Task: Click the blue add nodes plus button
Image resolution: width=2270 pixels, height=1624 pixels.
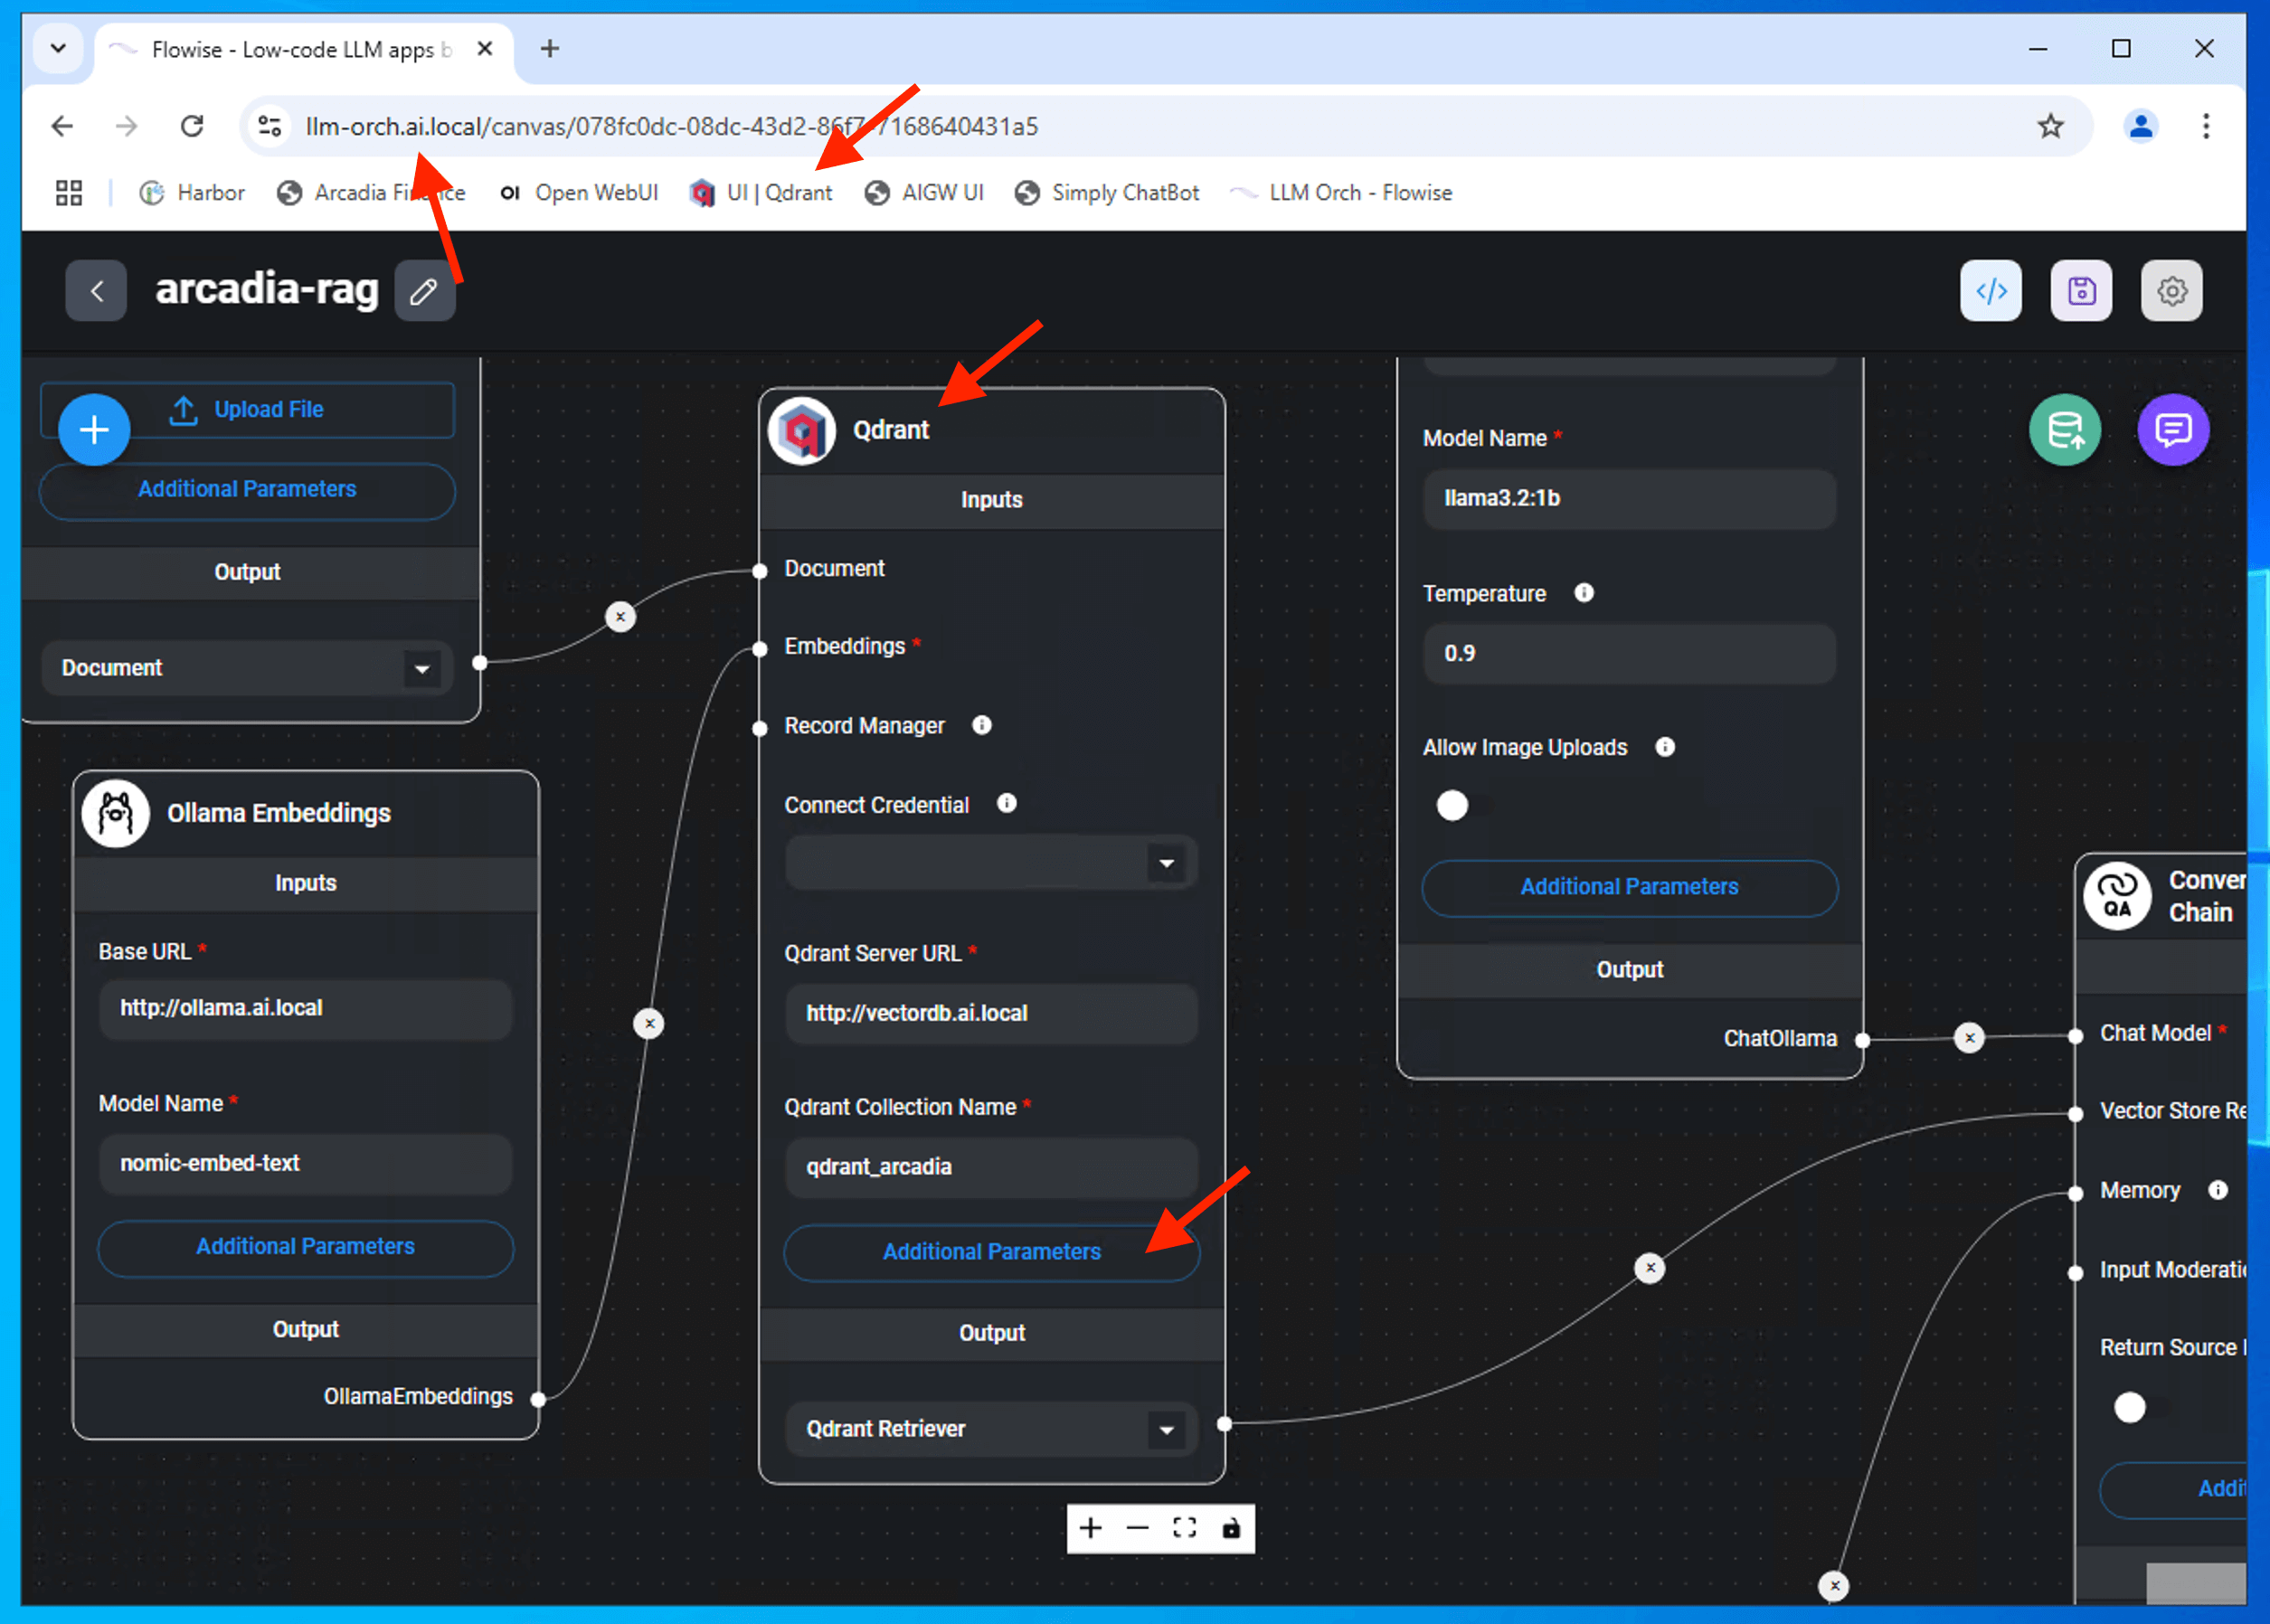Action: pyautogui.click(x=94, y=430)
